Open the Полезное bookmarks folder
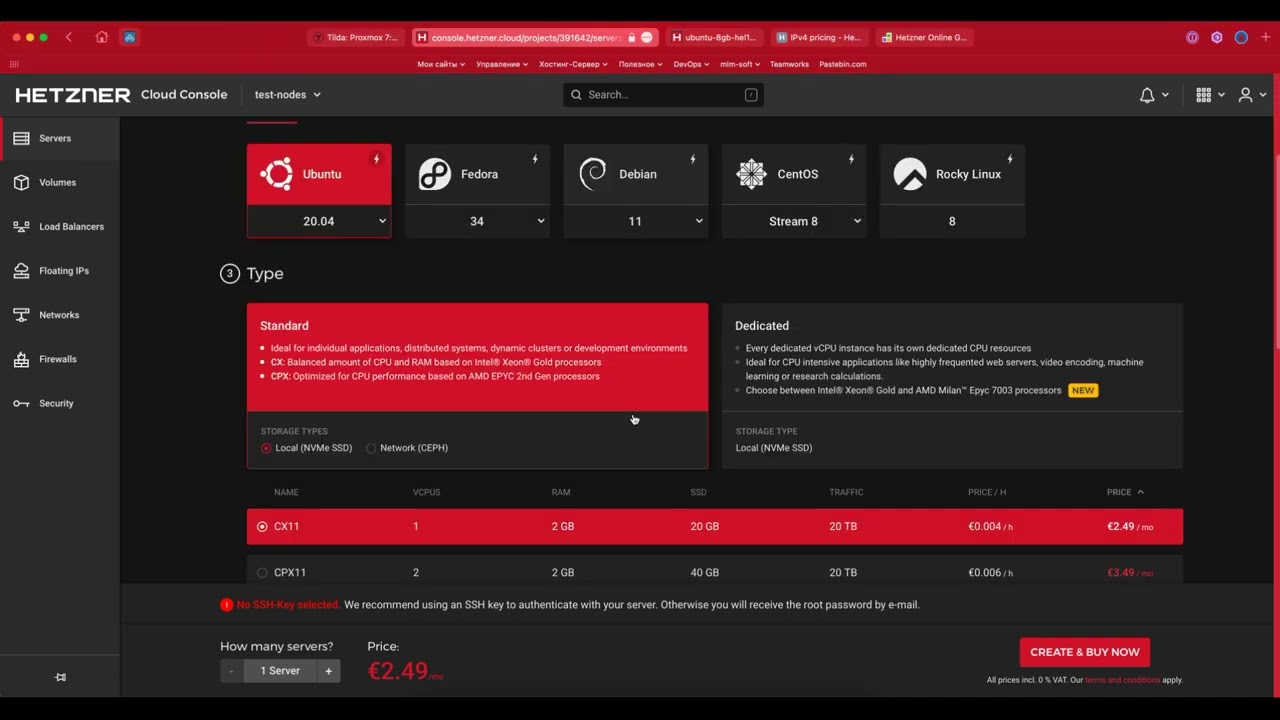Image resolution: width=1280 pixels, height=720 pixels. click(x=640, y=64)
